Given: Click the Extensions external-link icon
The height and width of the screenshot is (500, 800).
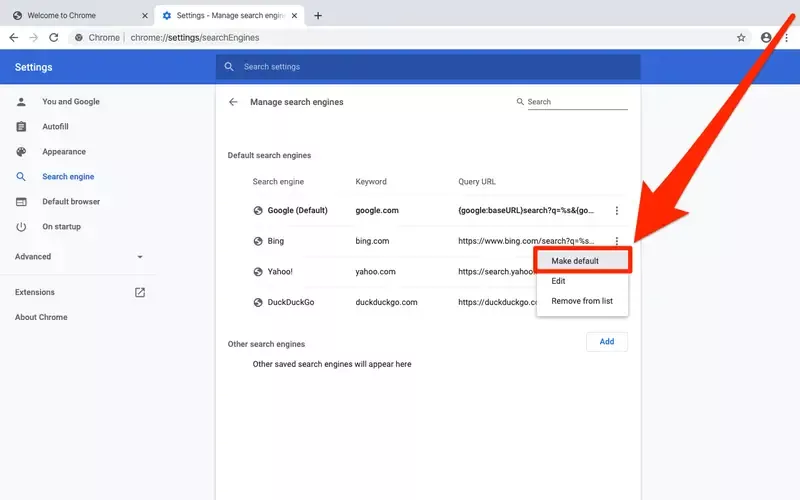Looking at the screenshot, I should click(140, 292).
